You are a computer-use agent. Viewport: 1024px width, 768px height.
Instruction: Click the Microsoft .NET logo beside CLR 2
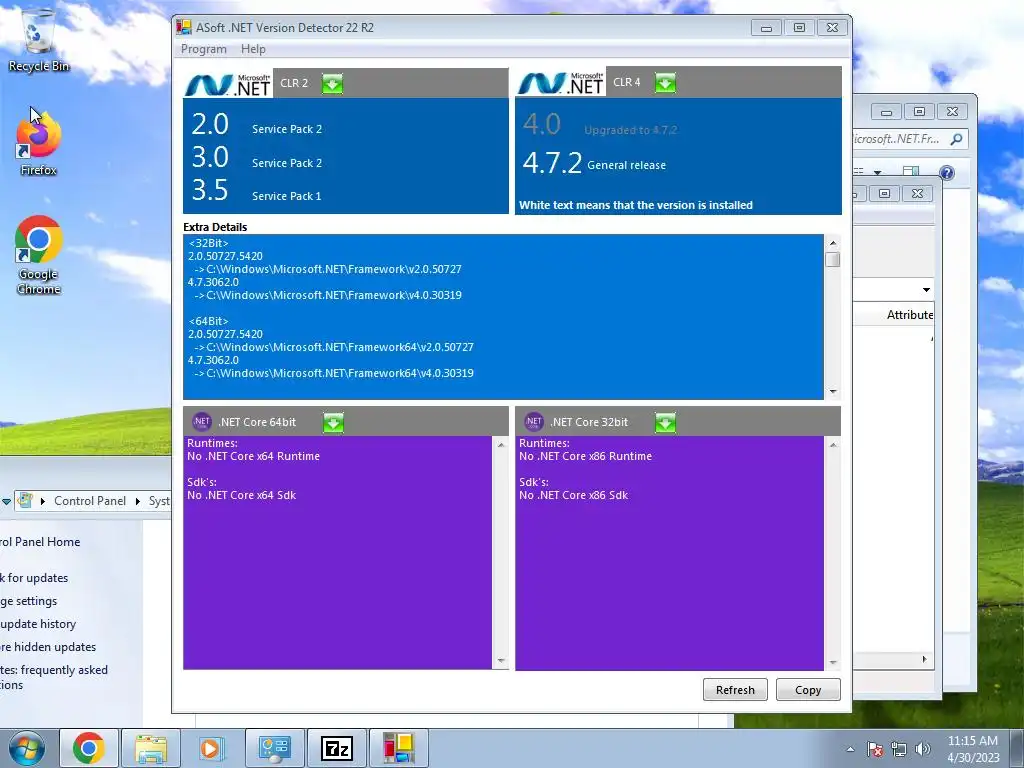coord(228,84)
